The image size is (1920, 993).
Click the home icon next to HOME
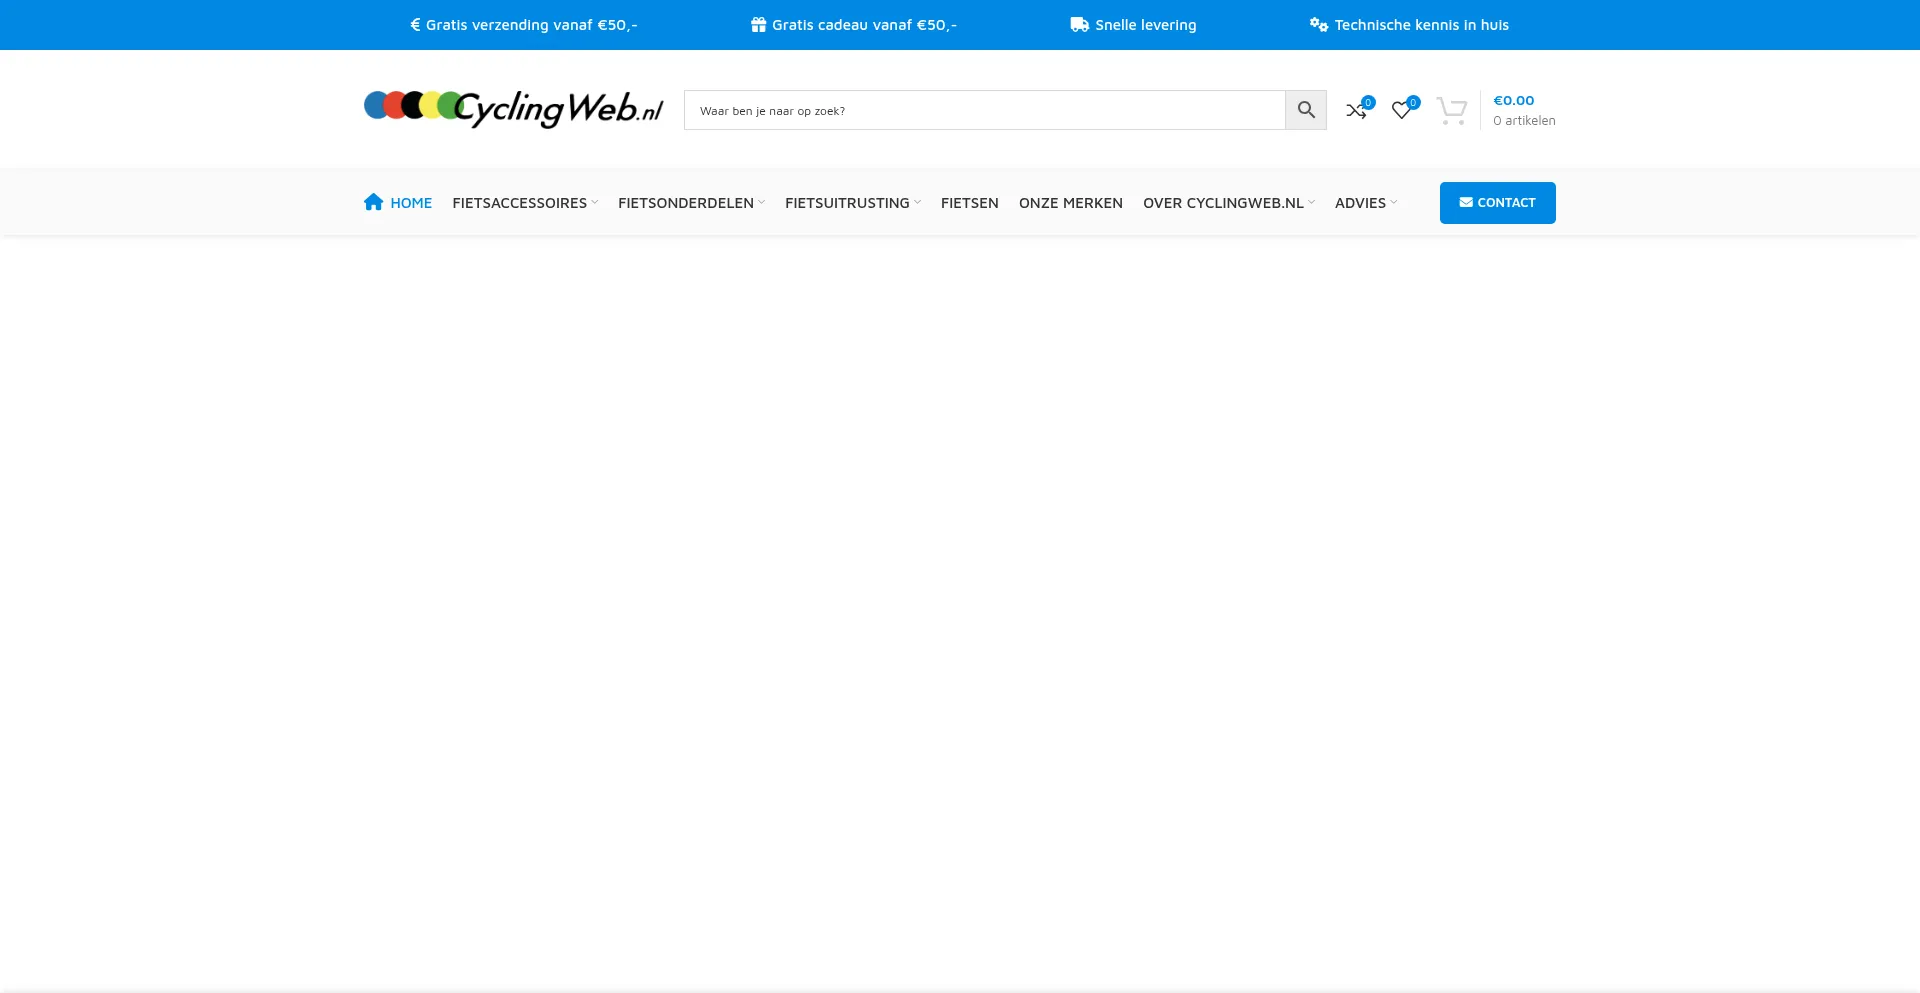(x=373, y=201)
